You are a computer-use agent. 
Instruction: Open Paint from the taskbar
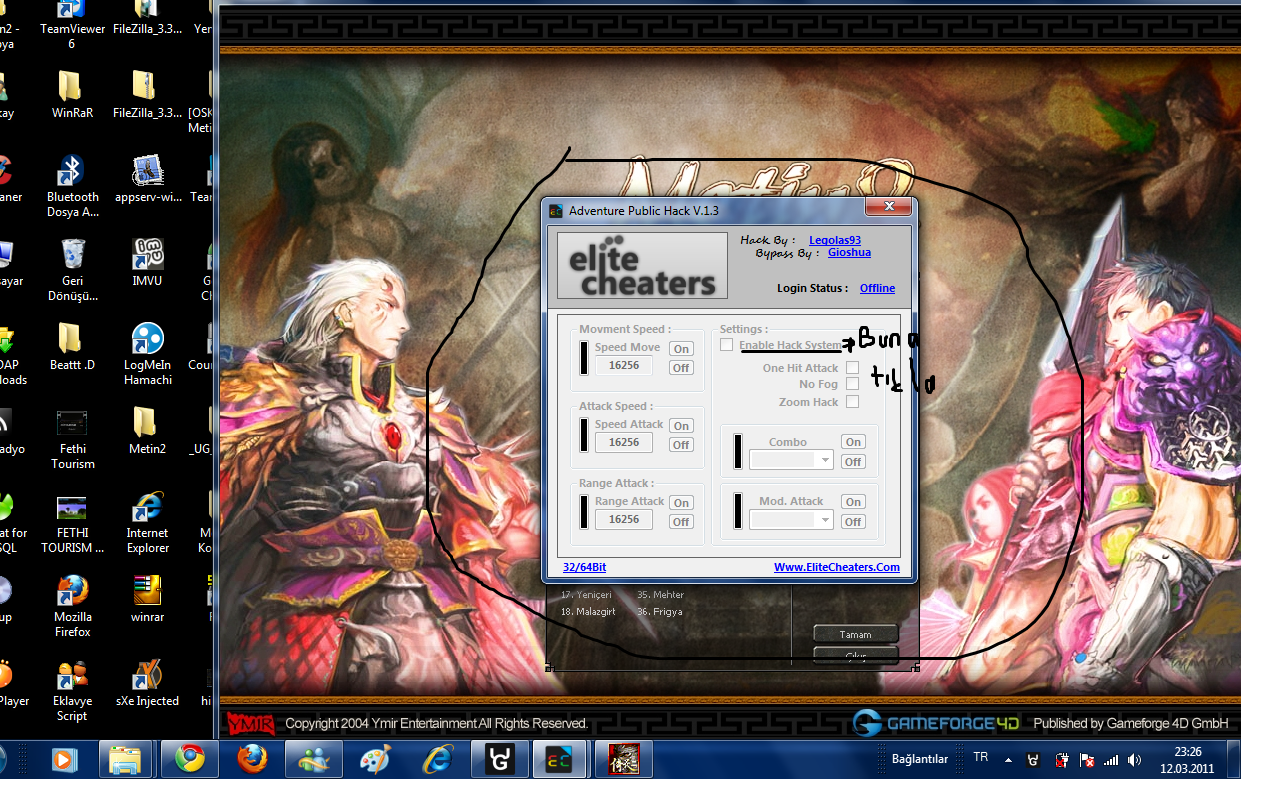click(376, 760)
